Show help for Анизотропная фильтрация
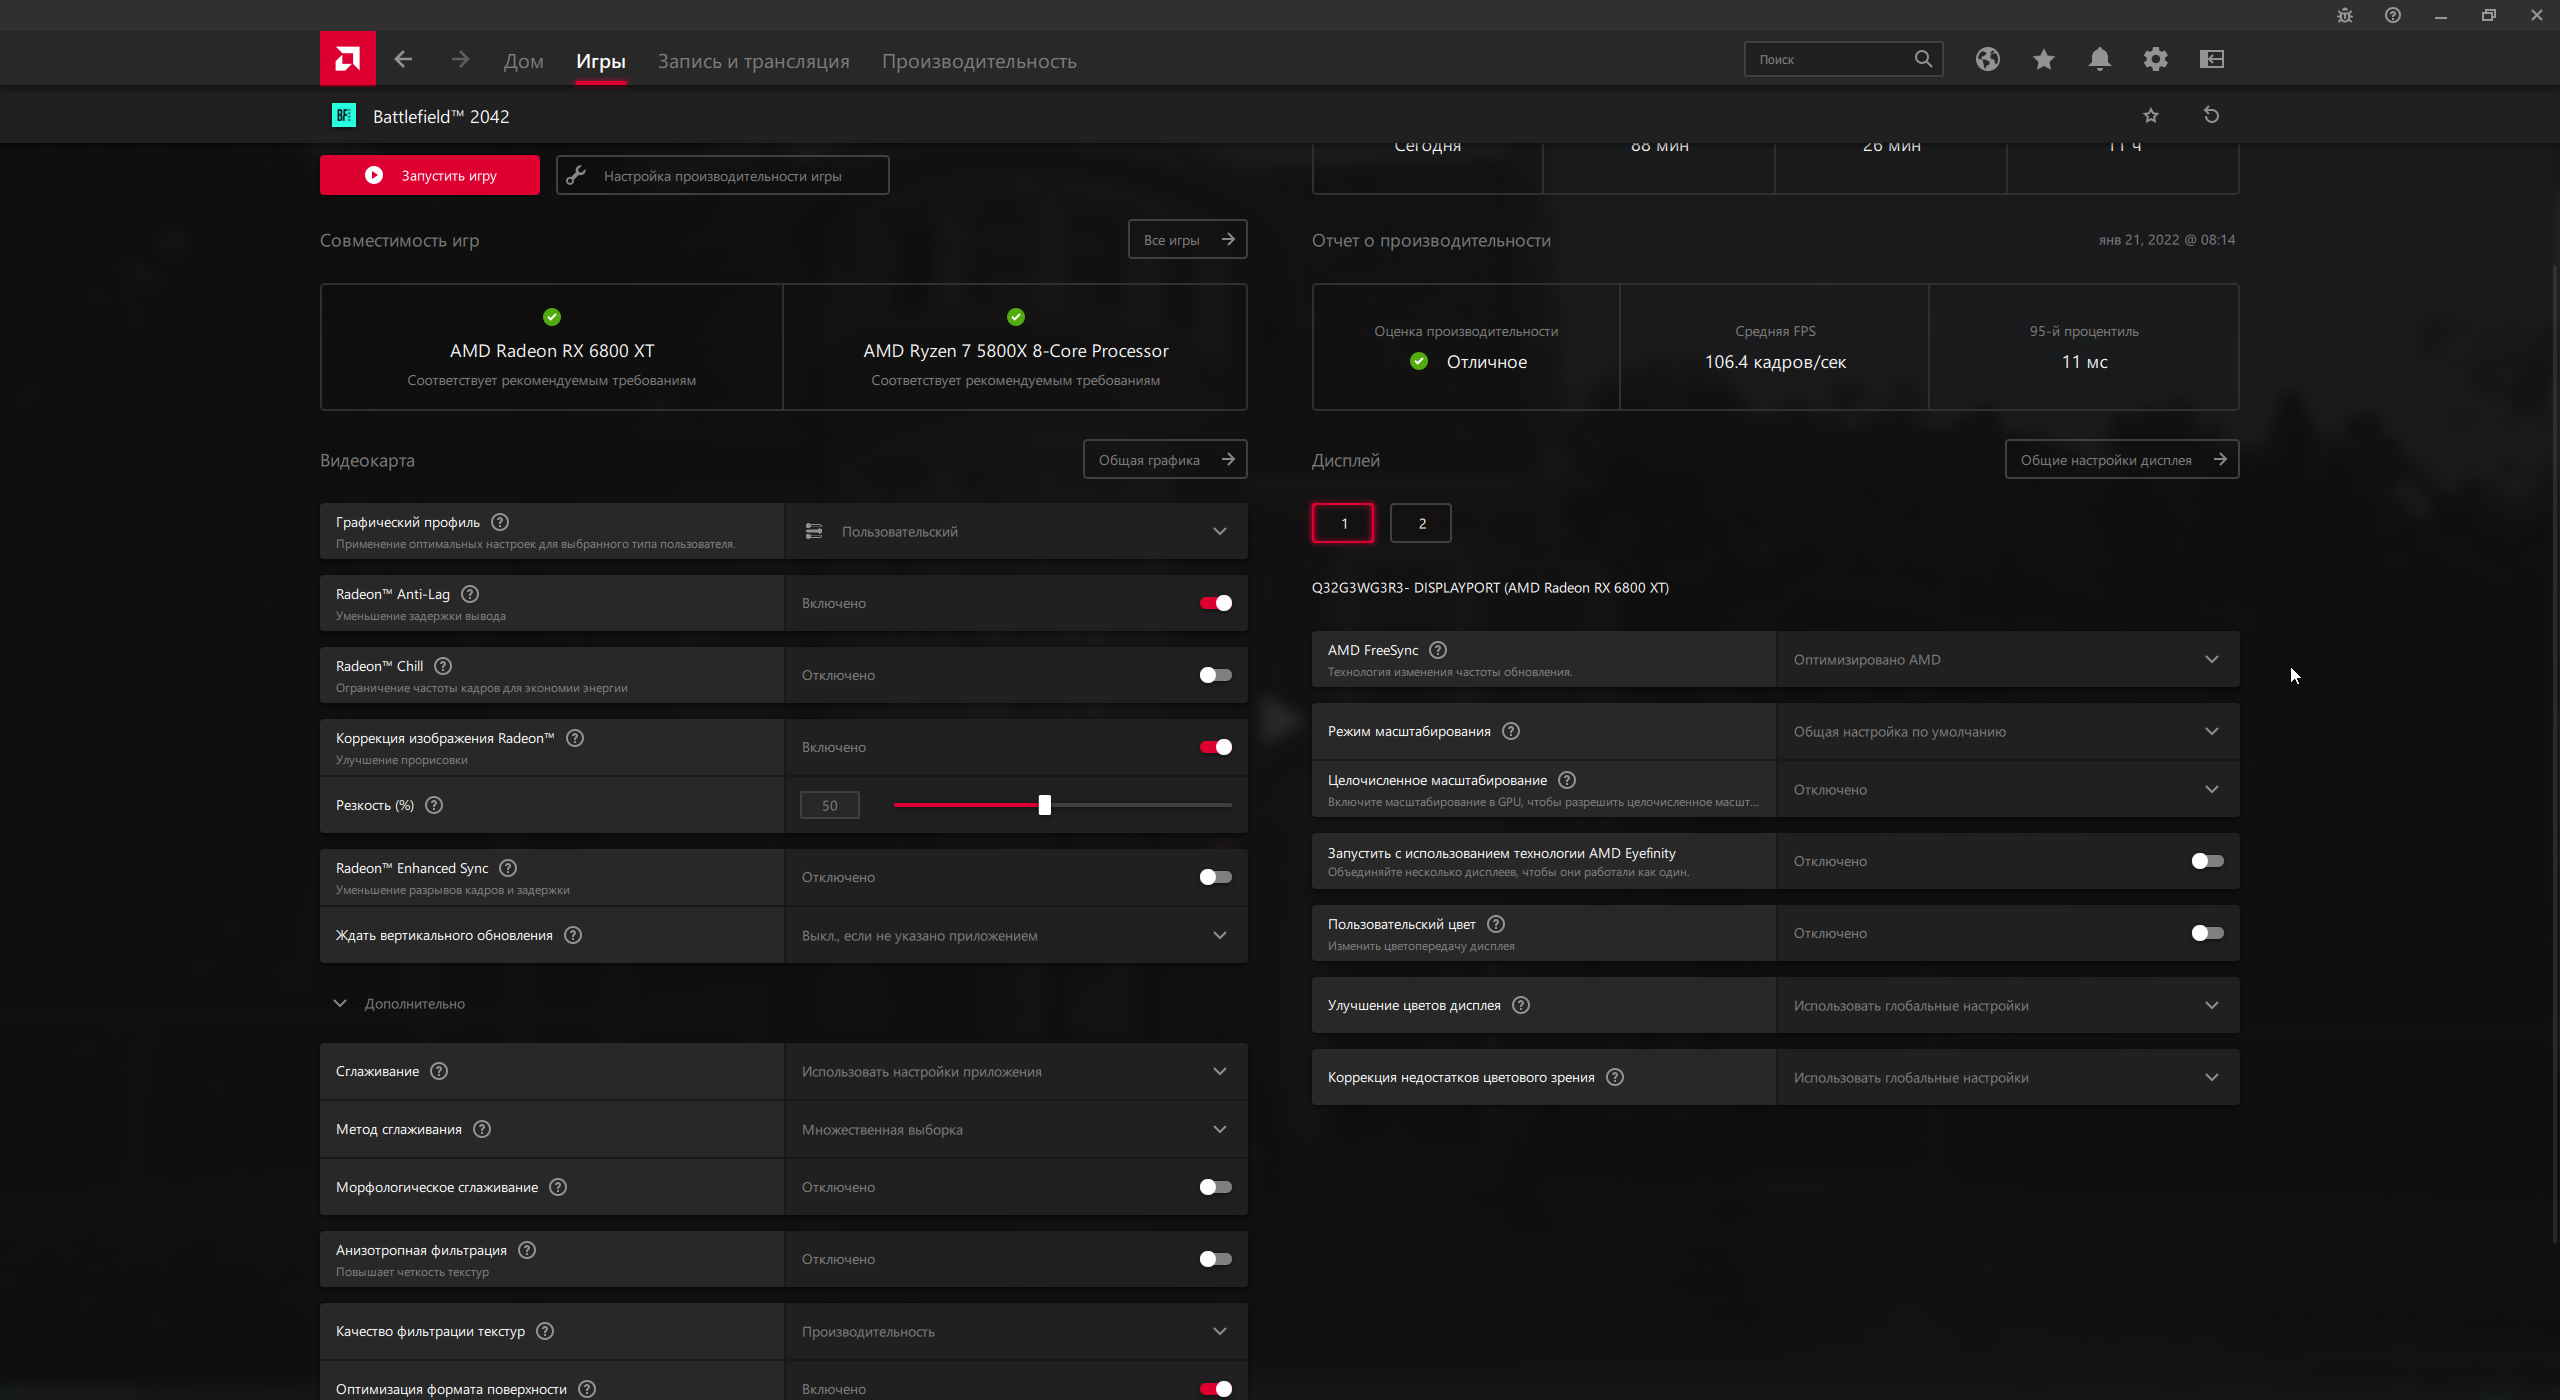 pyautogui.click(x=527, y=1250)
